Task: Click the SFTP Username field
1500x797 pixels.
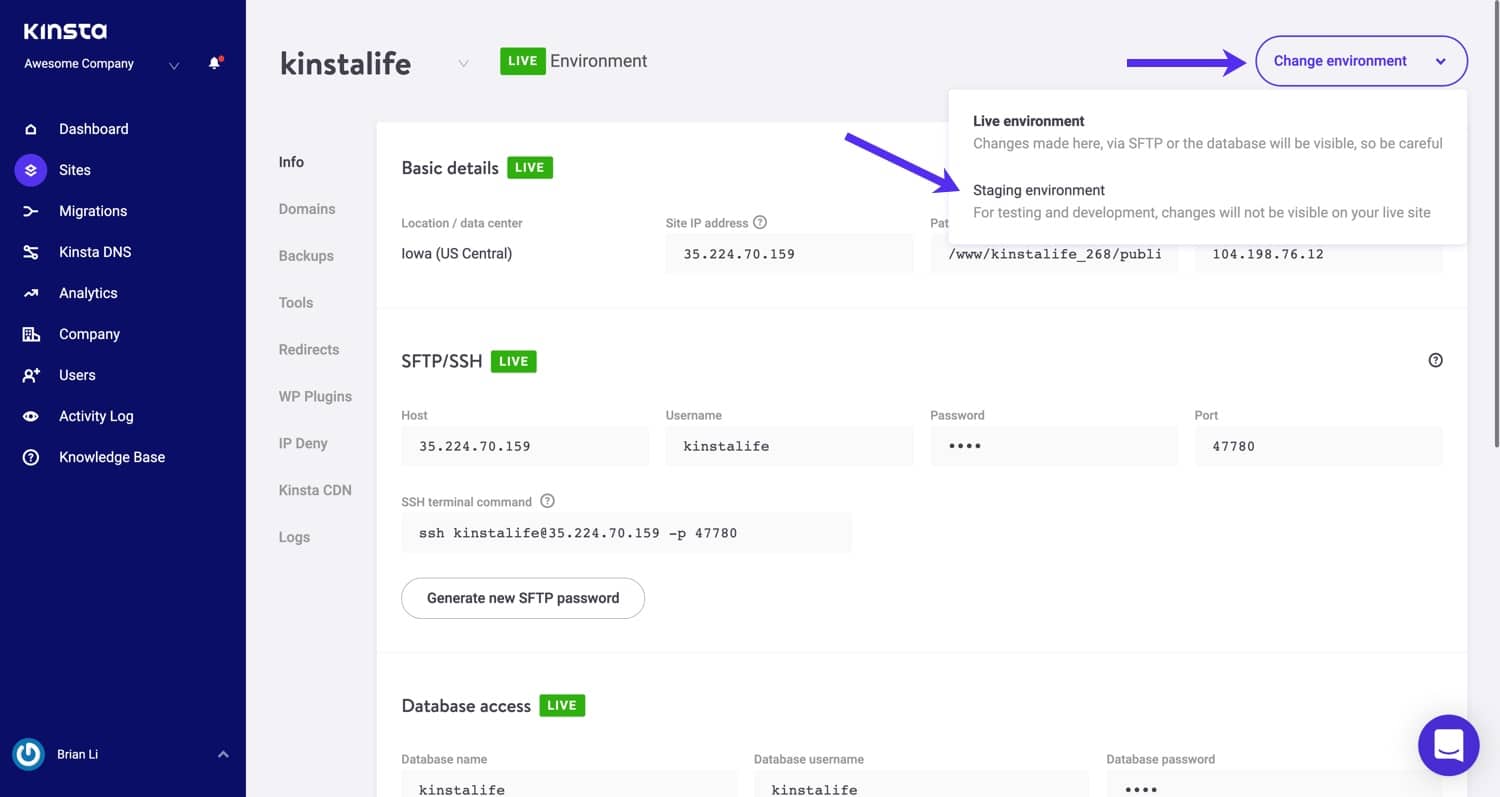Action: point(789,446)
